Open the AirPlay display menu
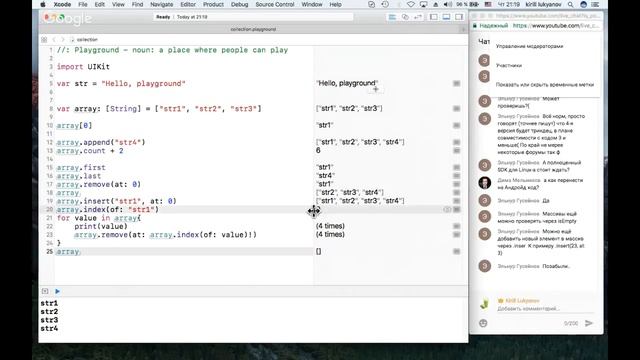The image size is (640, 360). [424, 4]
